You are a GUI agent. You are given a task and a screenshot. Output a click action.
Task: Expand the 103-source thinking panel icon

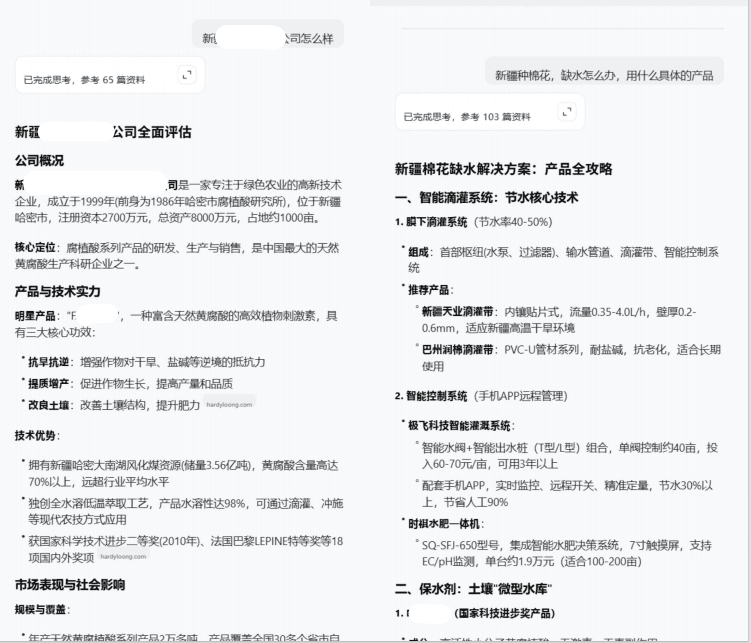(x=567, y=112)
